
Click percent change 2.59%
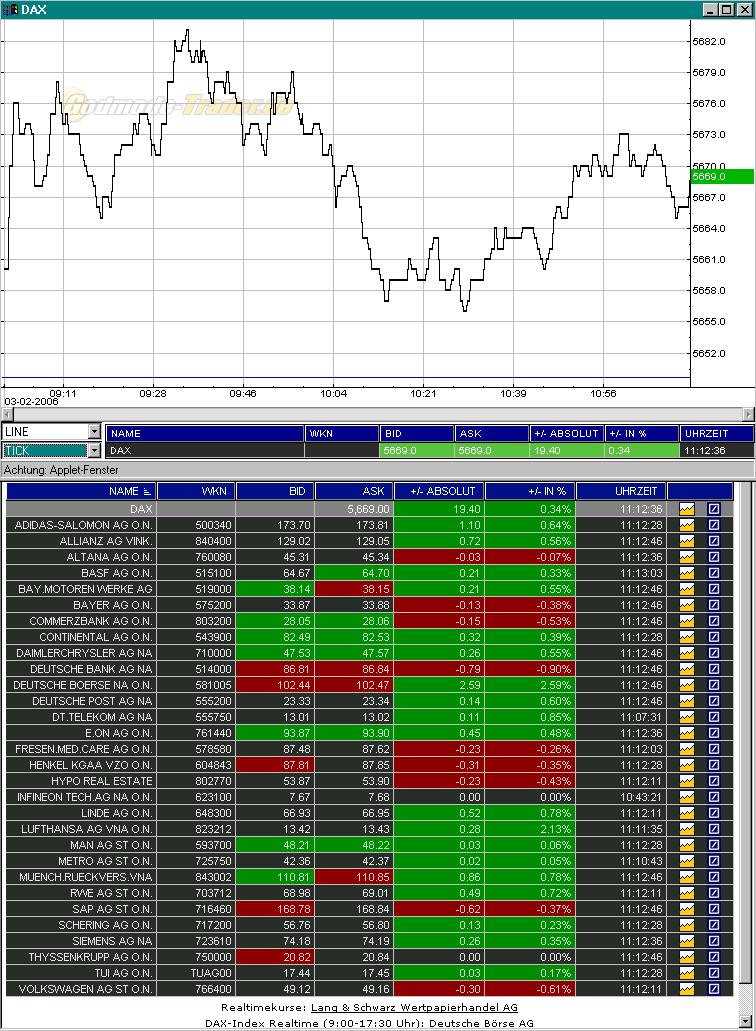point(555,685)
